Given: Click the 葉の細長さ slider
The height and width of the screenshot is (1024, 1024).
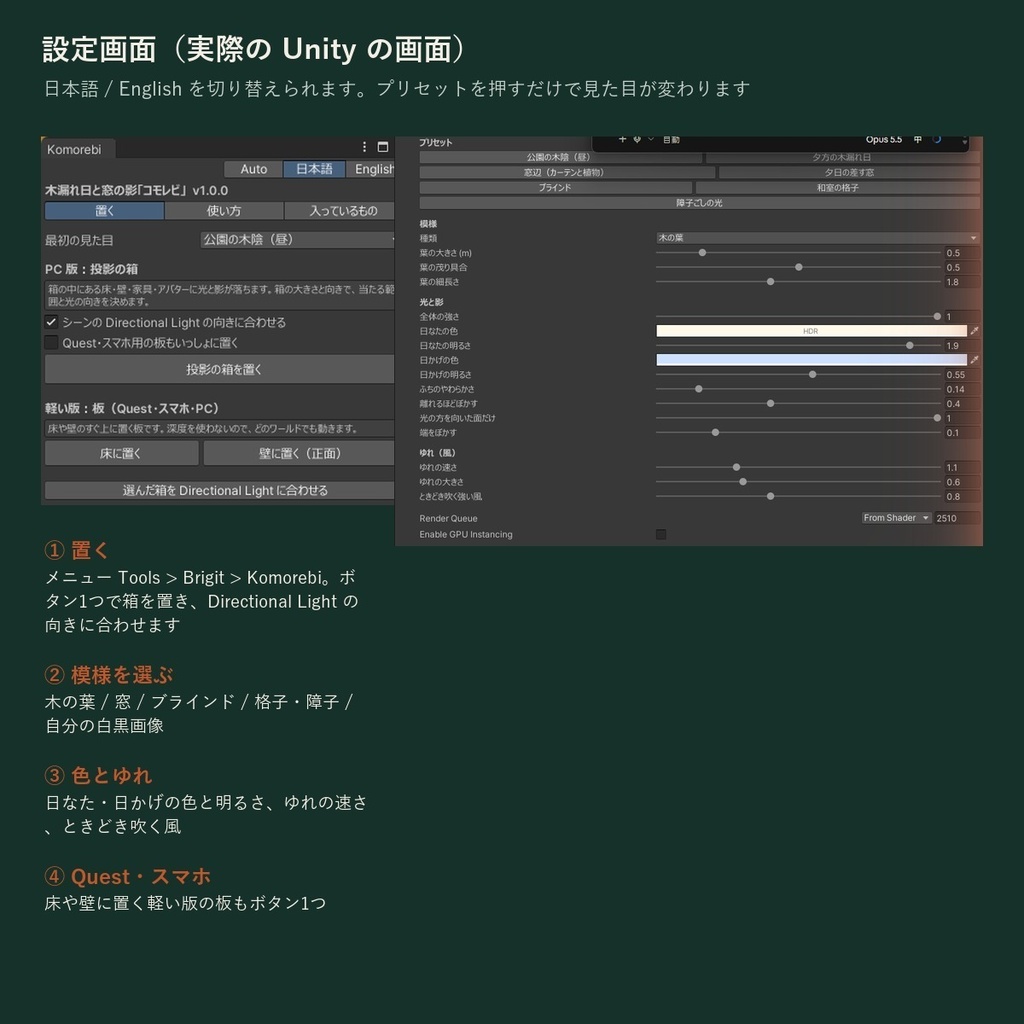Looking at the screenshot, I should [x=798, y=281].
